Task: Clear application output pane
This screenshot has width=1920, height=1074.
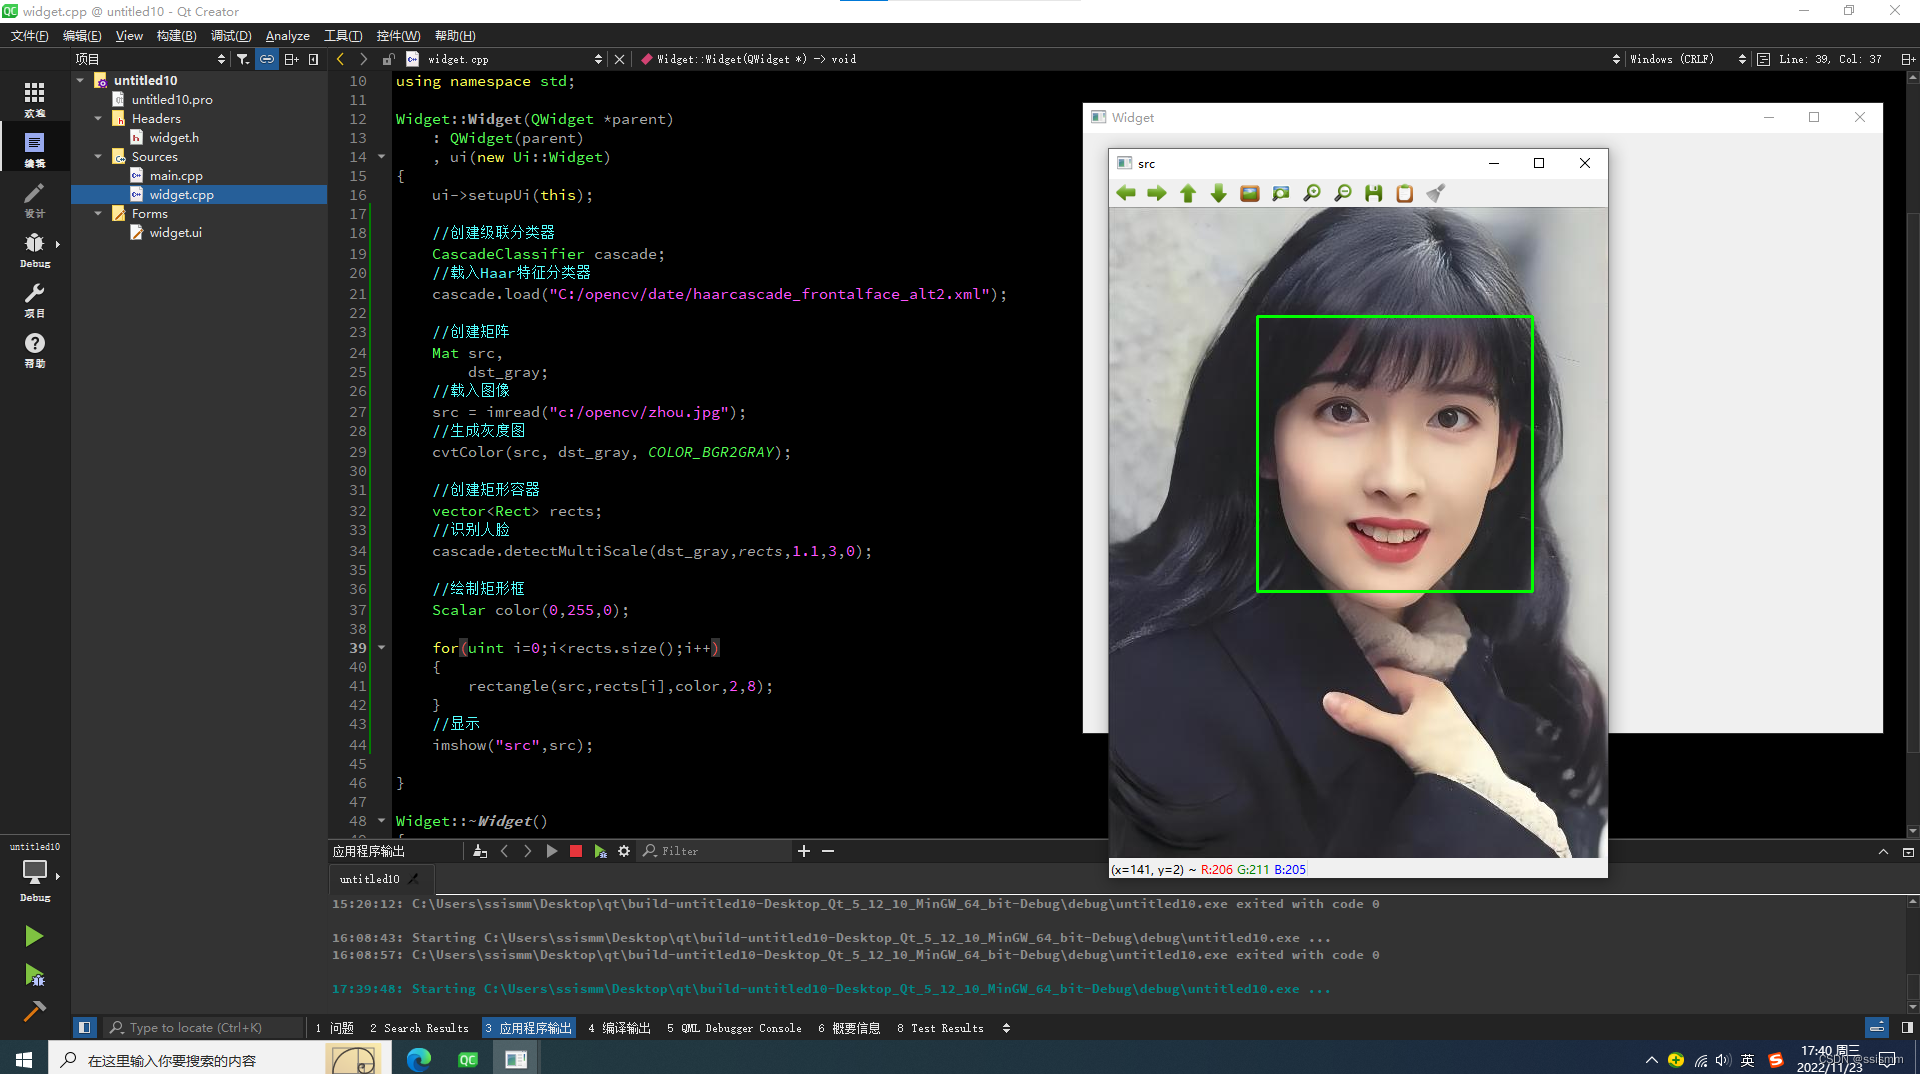Action: [x=480, y=851]
